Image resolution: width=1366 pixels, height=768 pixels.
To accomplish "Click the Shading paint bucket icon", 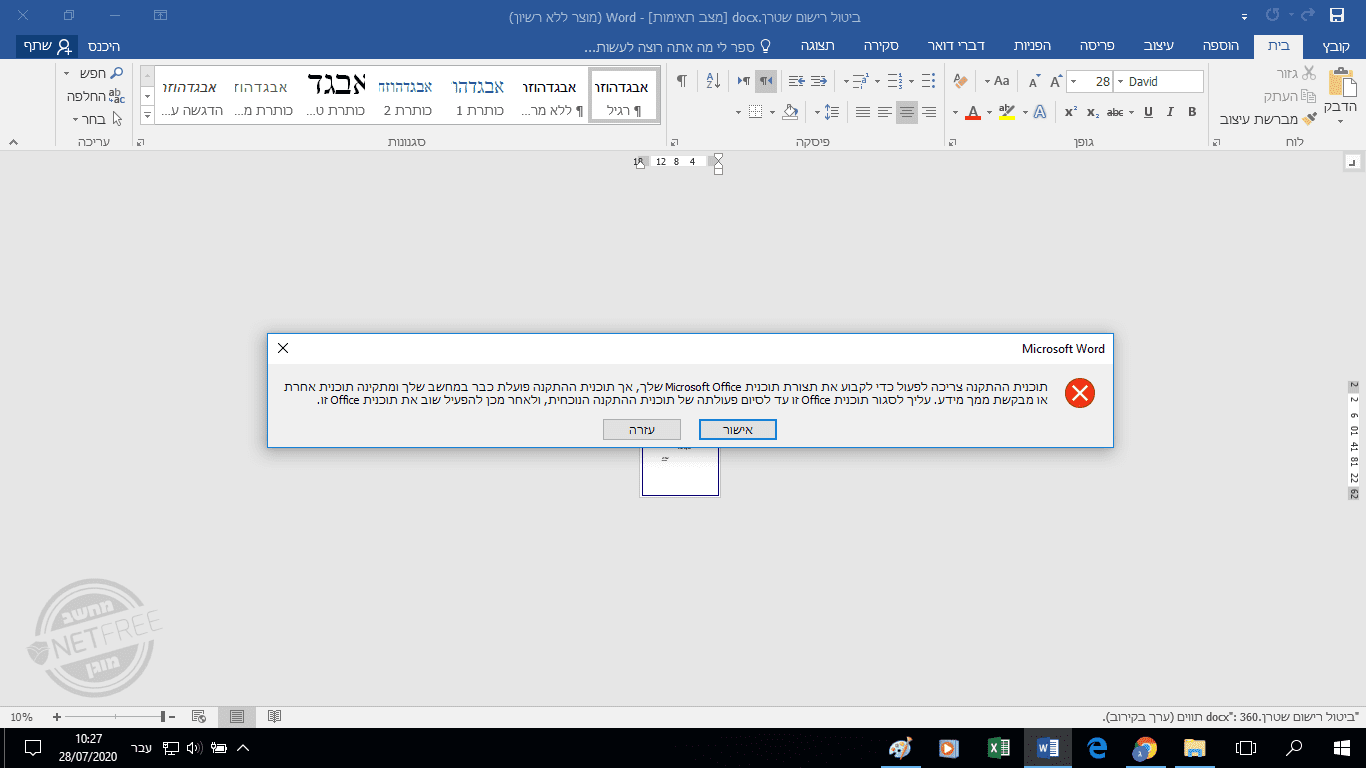I will (791, 112).
